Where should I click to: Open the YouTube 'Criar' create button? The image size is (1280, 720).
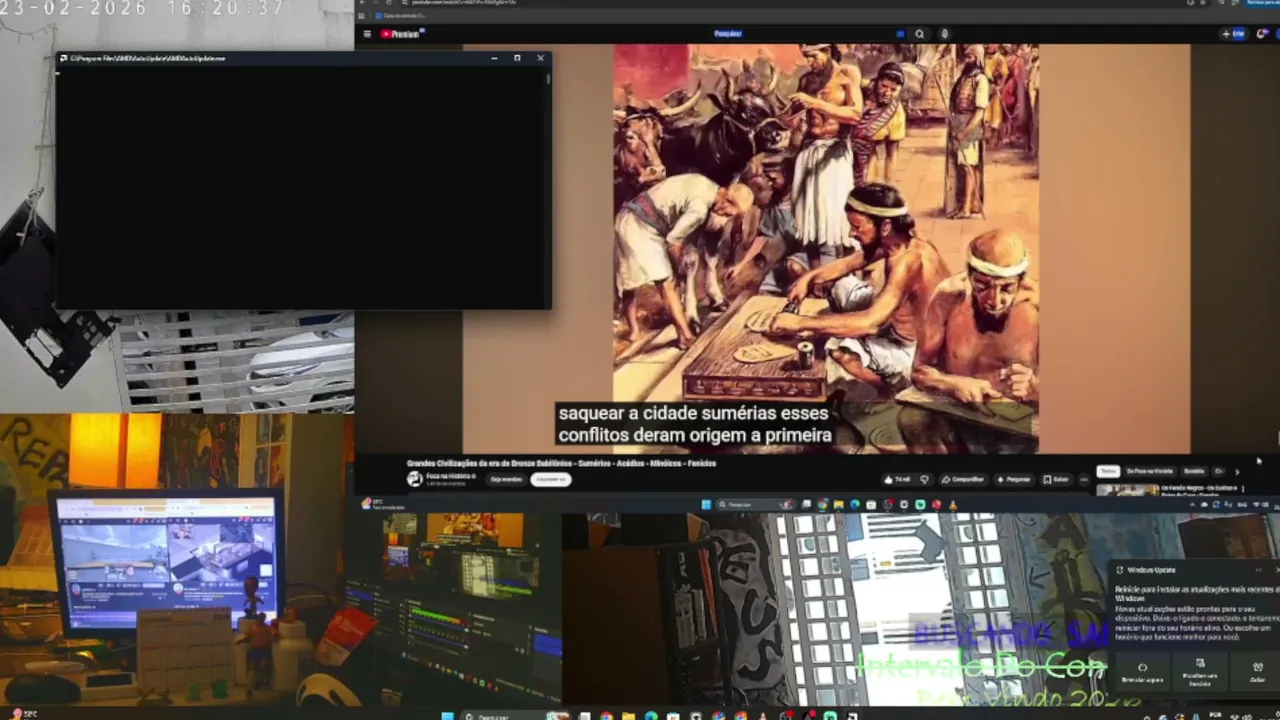coord(1233,34)
